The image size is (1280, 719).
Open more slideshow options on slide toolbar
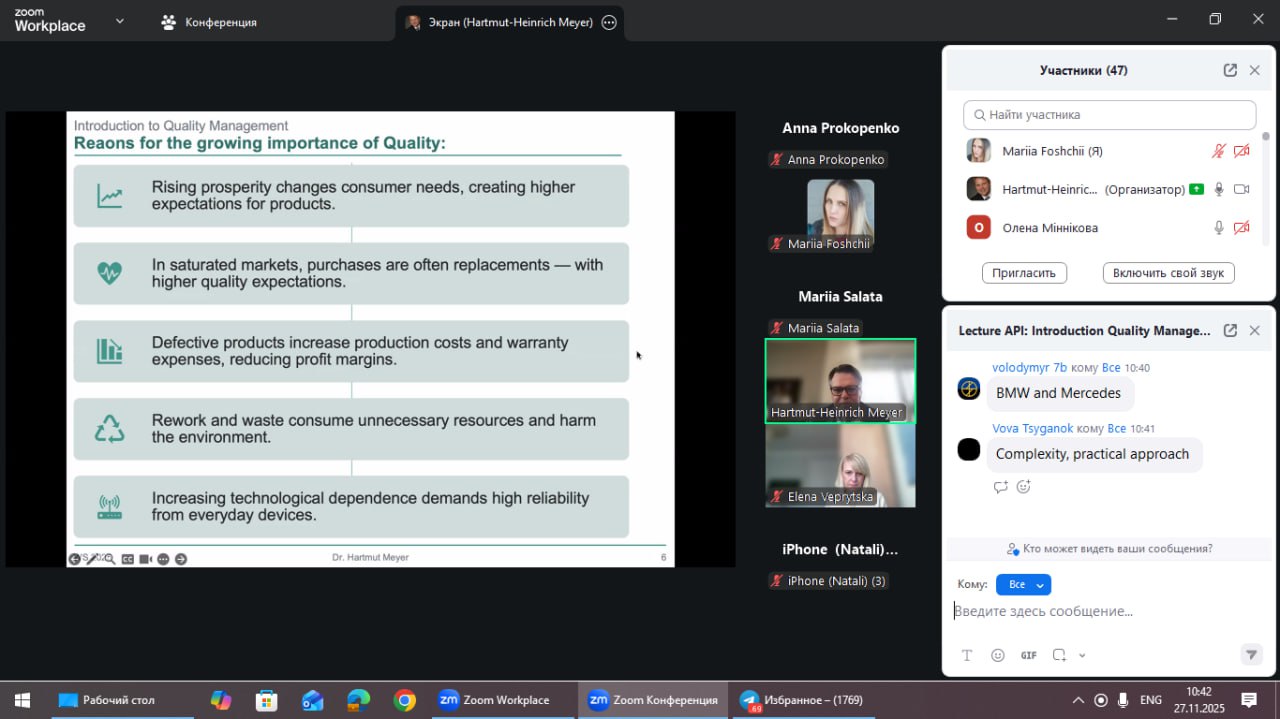pyautogui.click(x=163, y=559)
